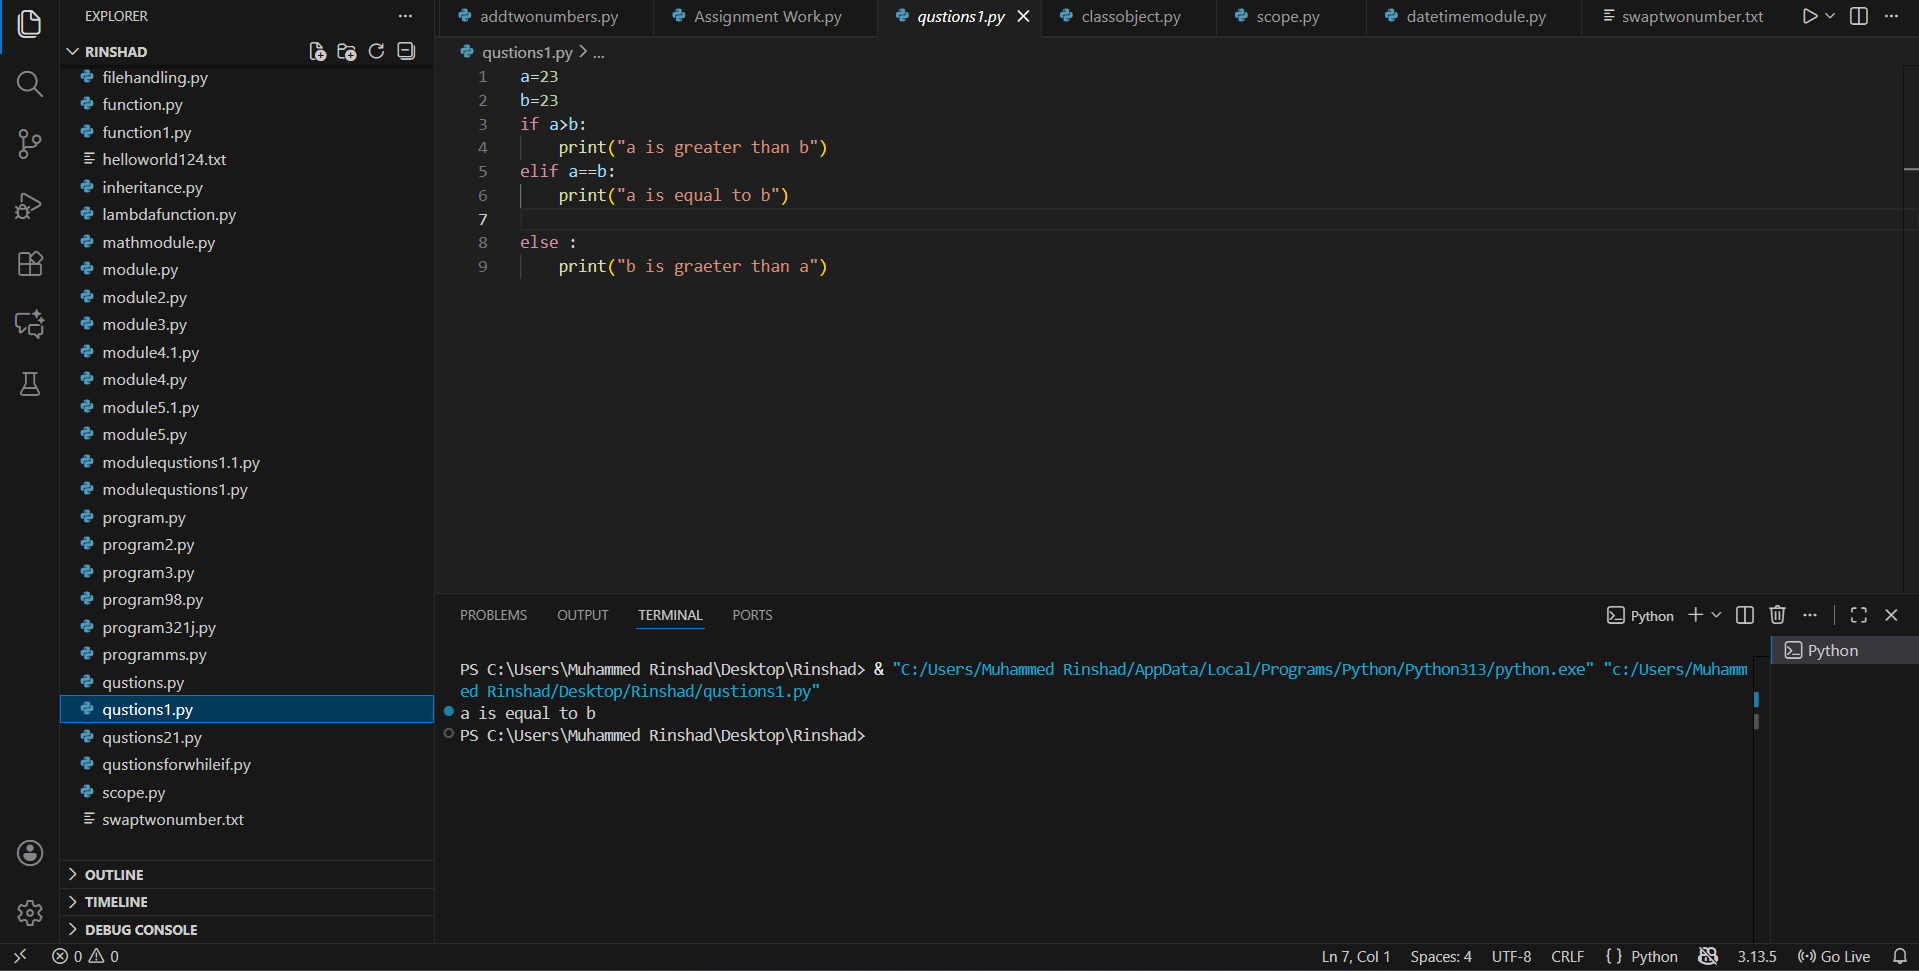
Task: Click the New Folder icon in Explorer
Action: [x=346, y=51]
